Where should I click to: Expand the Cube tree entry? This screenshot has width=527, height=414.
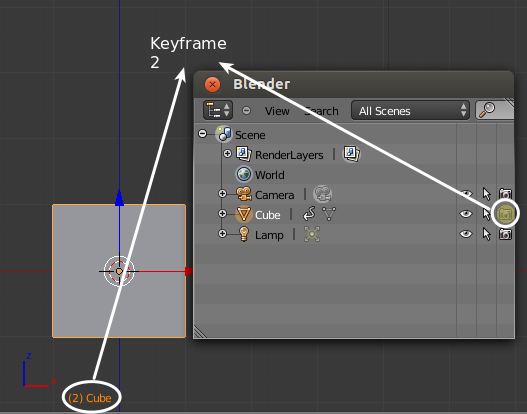tap(222, 214)
